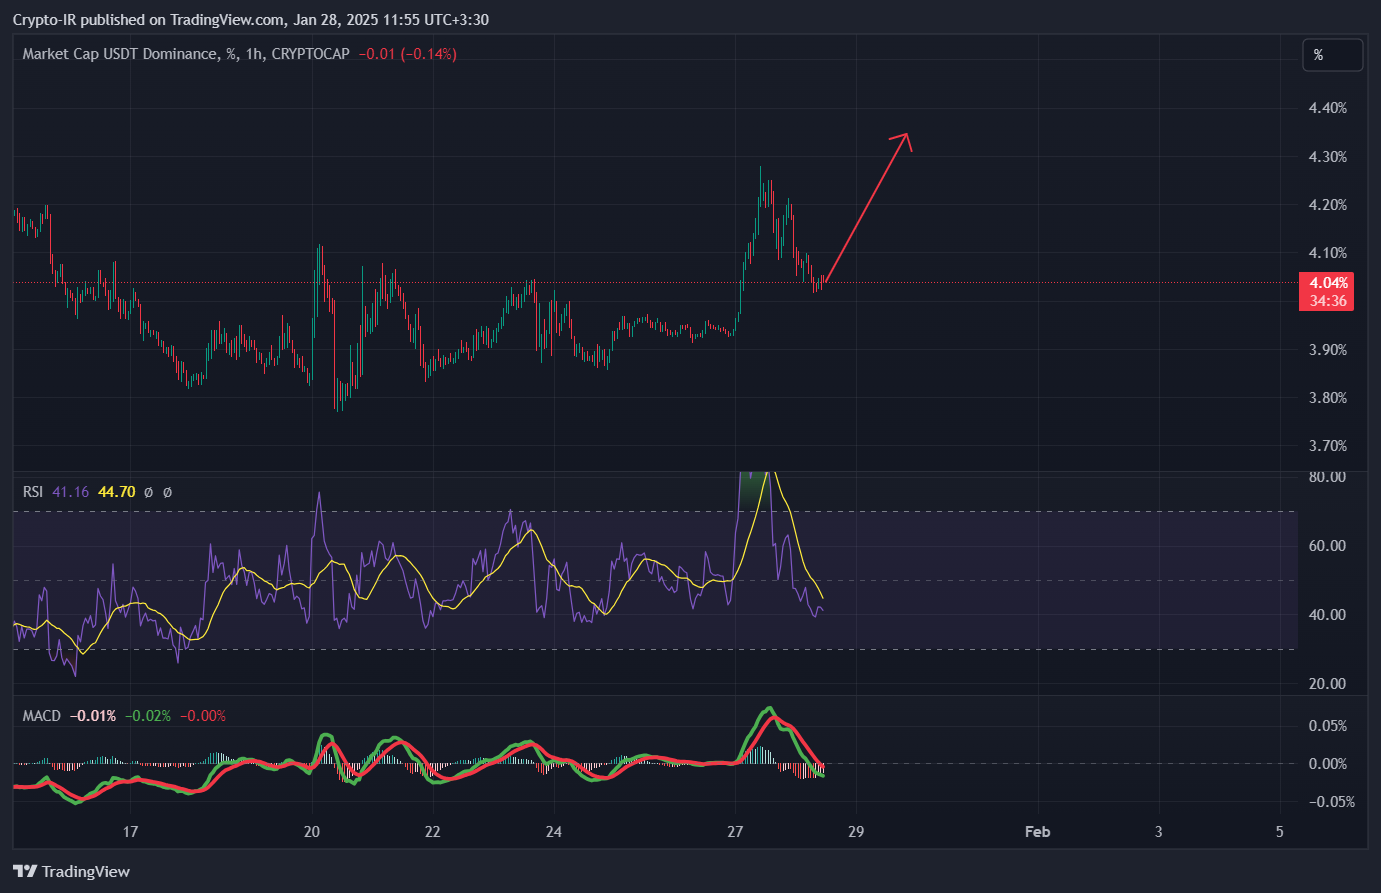Click the RSI 20.00 axis label
The image size is (1381, 893).
click(x=1328, y=684)
